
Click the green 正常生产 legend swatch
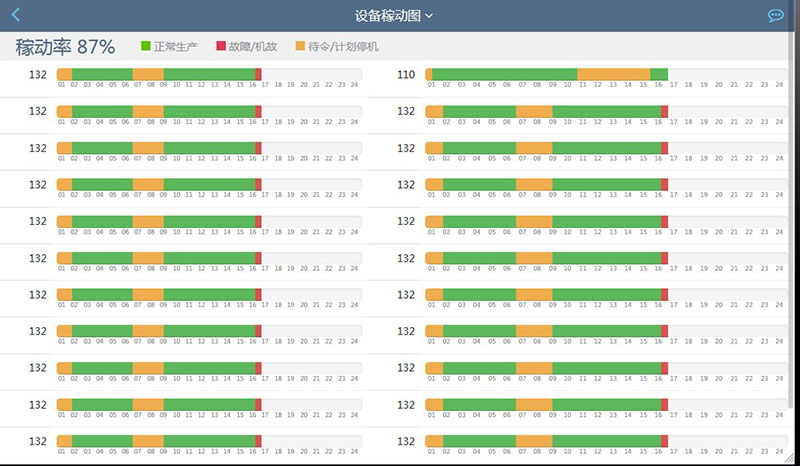point(146,46)
